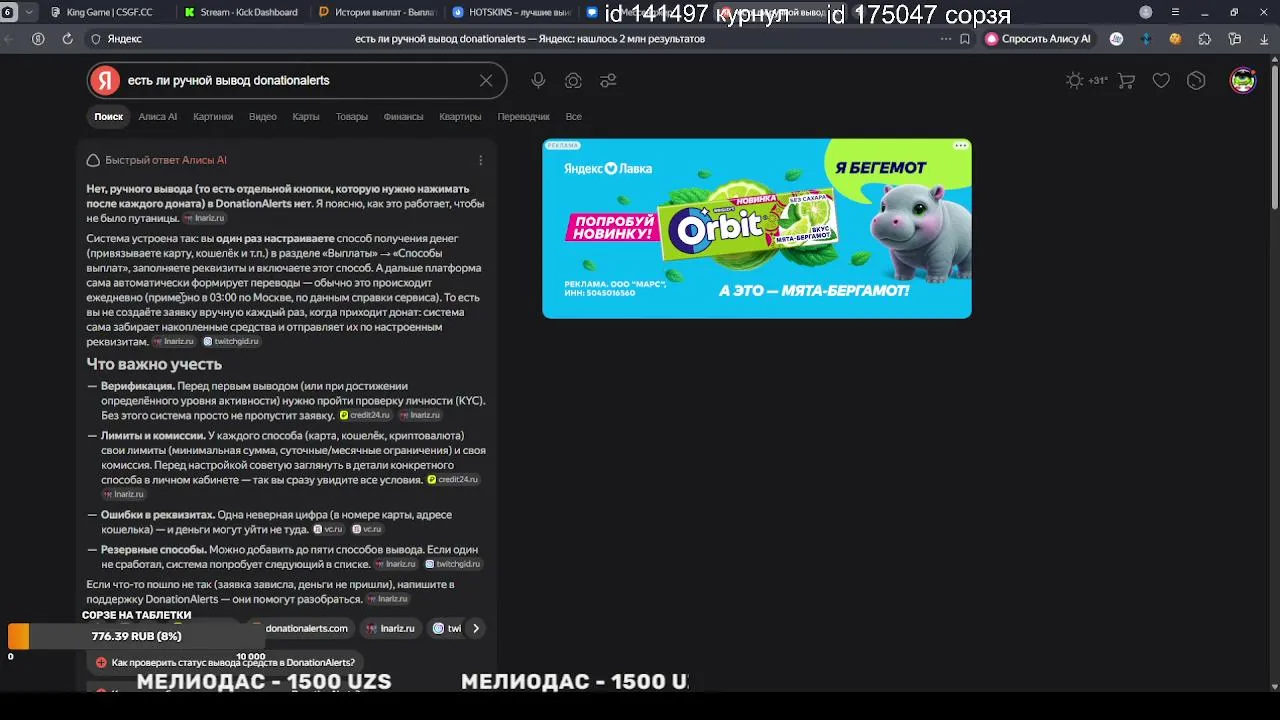
Task: Select the Картинки search category
Action: click(x=213, y=117)
